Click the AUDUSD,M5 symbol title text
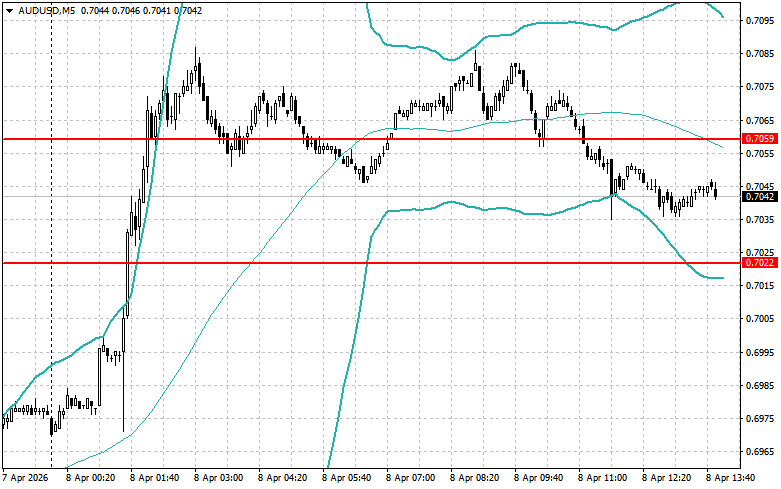The height and width of the screenshot is (489, 781). point(46,10)
